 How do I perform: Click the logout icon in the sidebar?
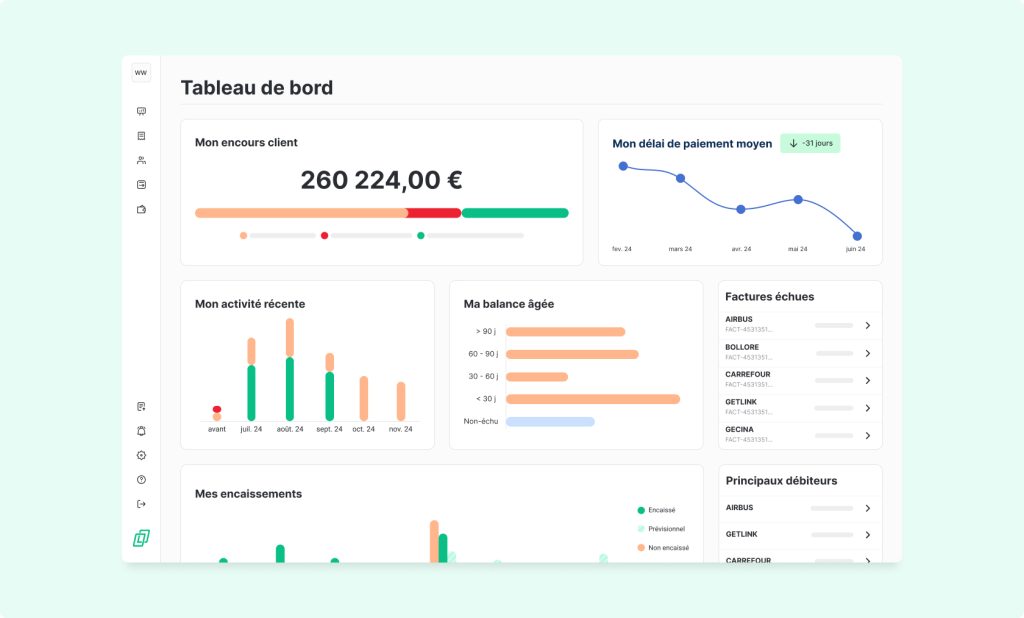click(141, 502)
